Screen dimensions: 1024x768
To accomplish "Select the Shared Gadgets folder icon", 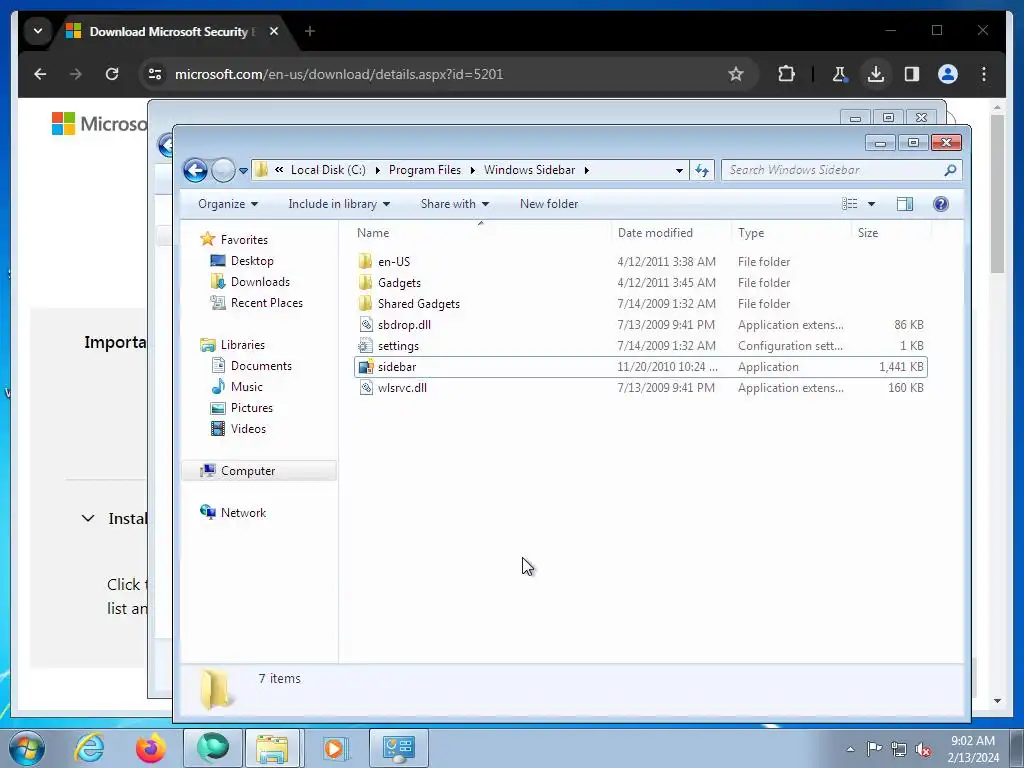I will (x=366, y=304).
